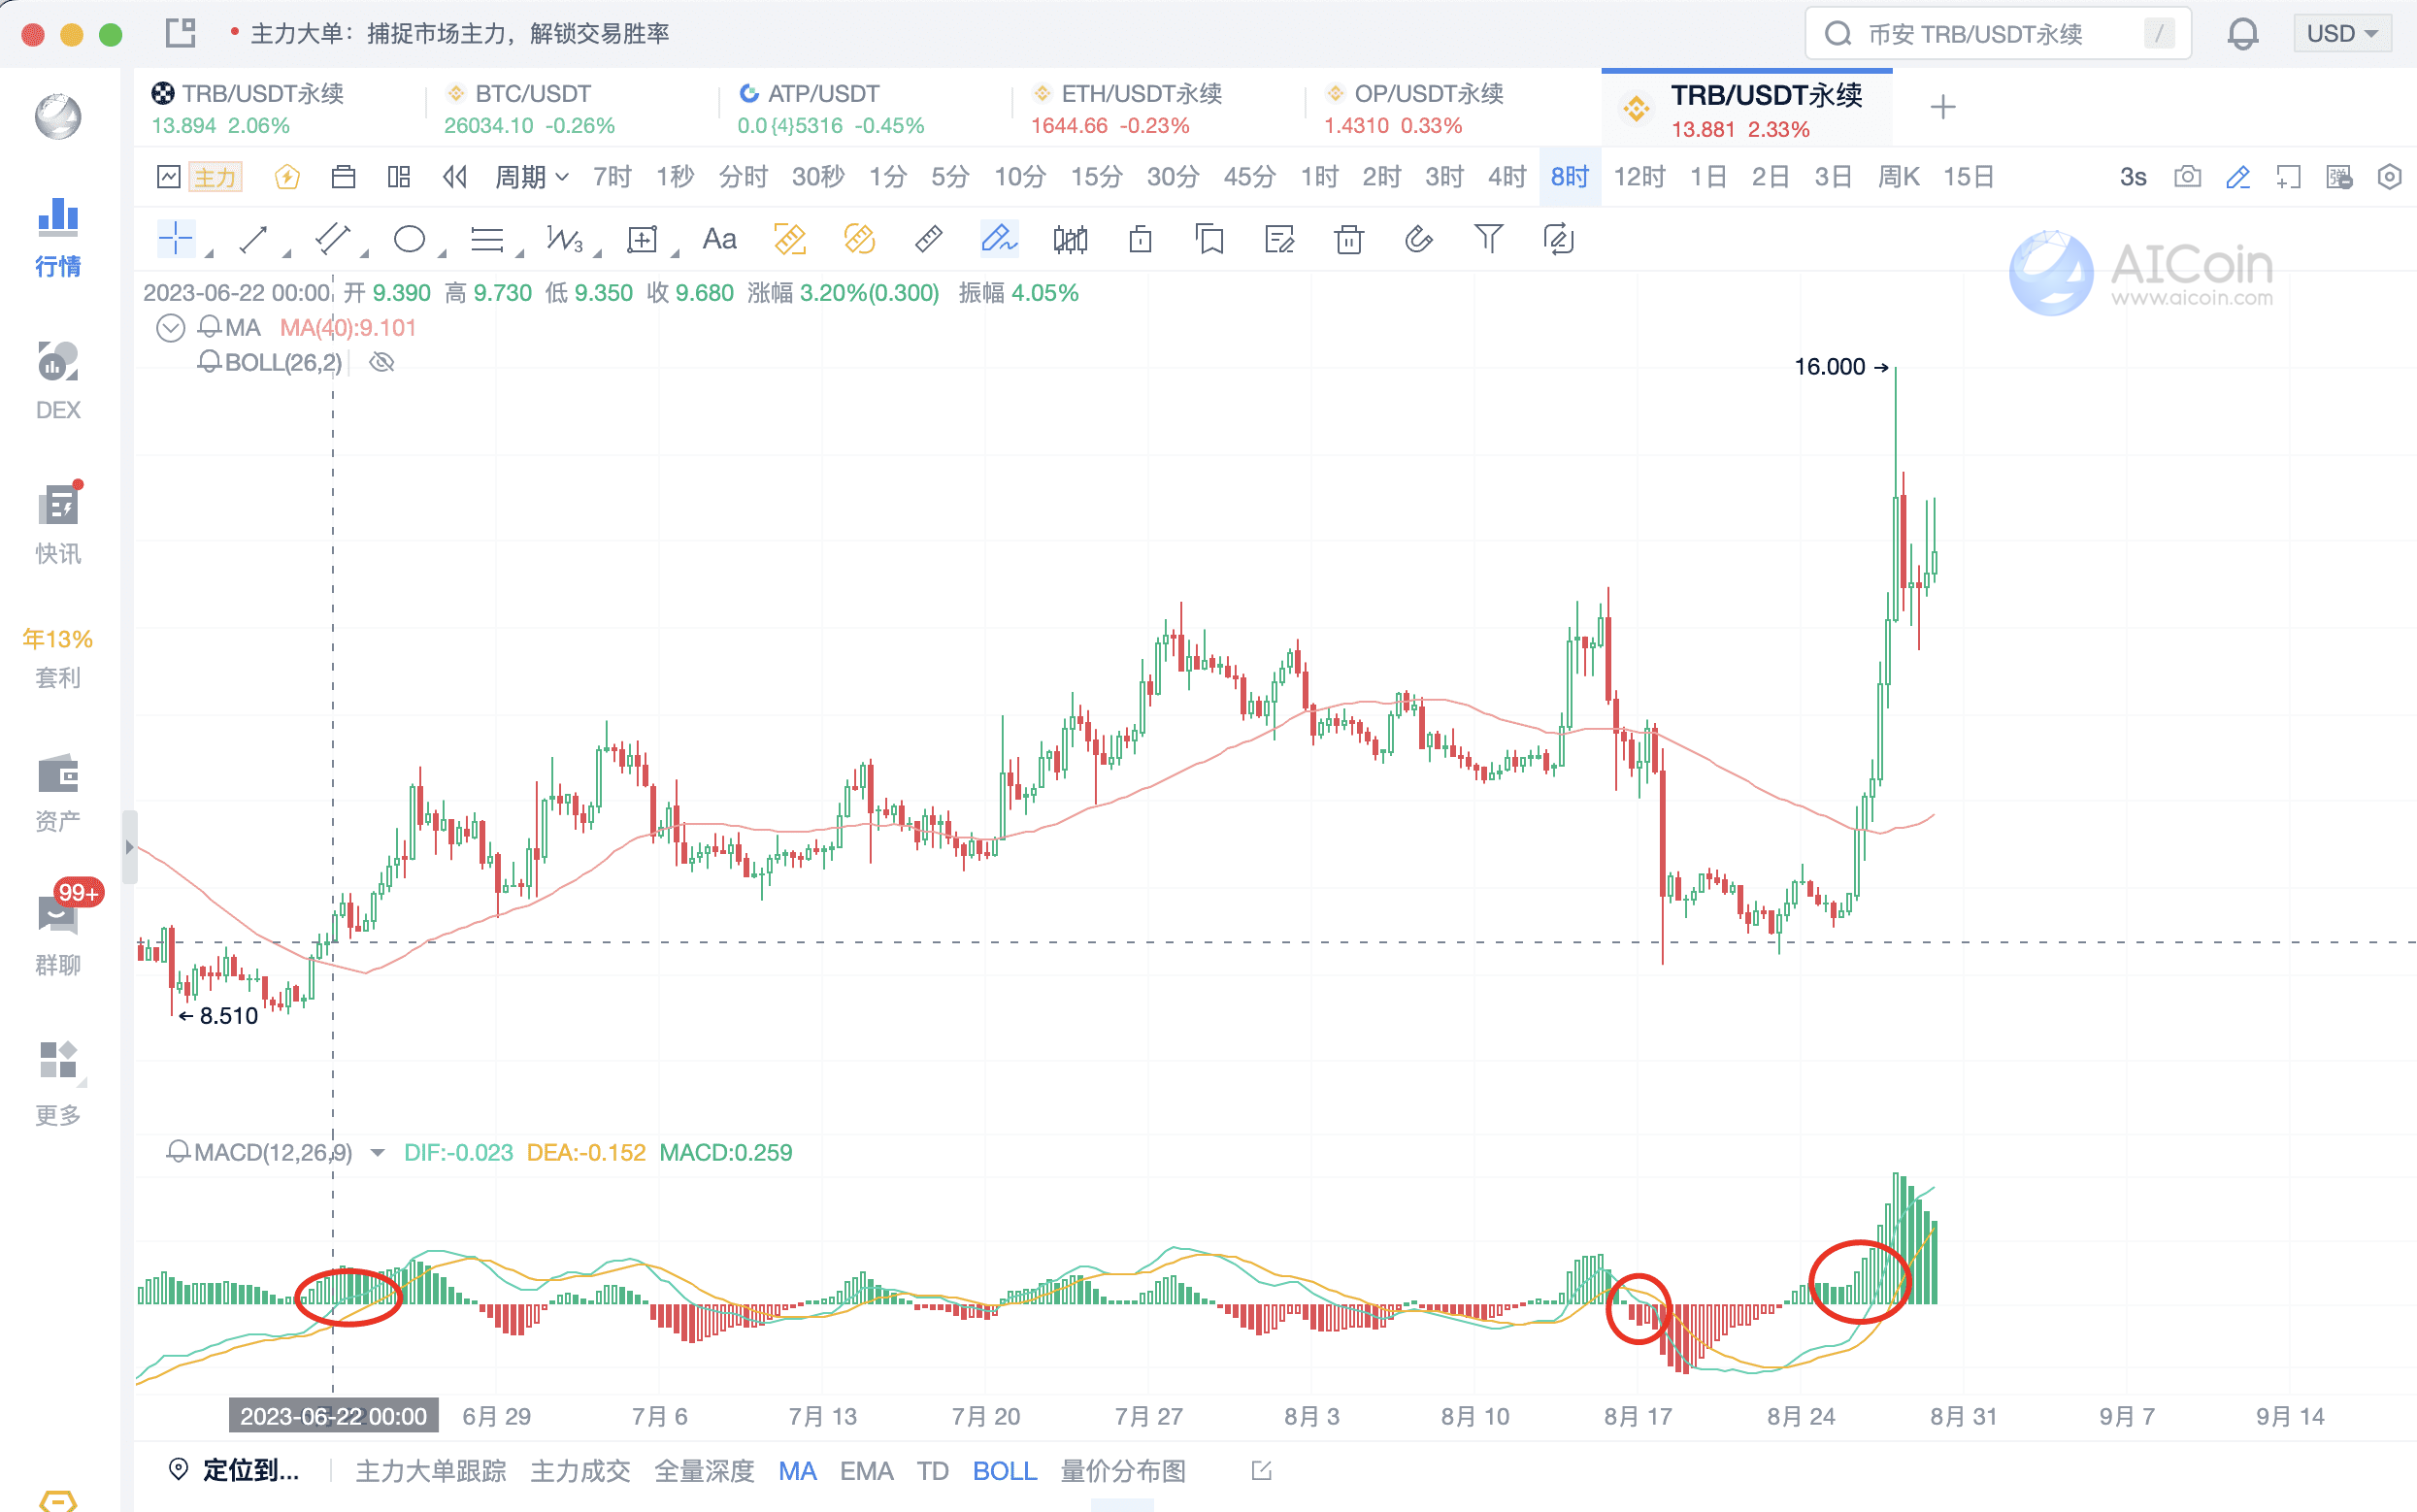Viewport: 2417px width, 1512px height.
Task: Select the 1日 timeframe
Action: (x=1708, y=177)
